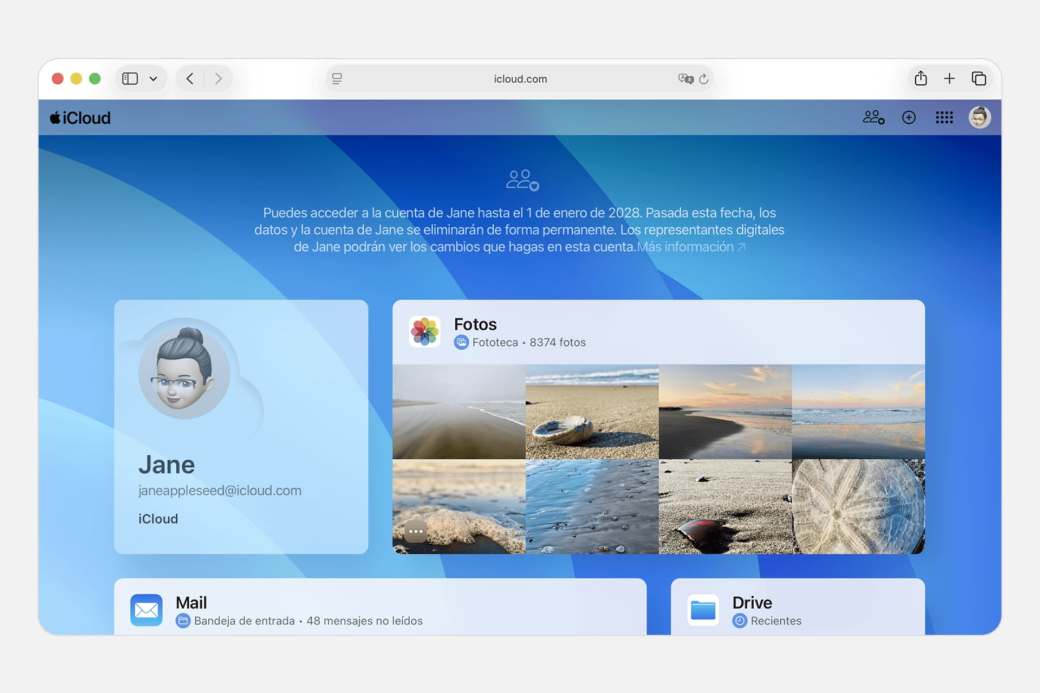Viewport: 1040px width, 693px height.
Task: Toggle the Safari sidebar
Action: [x=130, y=79]
